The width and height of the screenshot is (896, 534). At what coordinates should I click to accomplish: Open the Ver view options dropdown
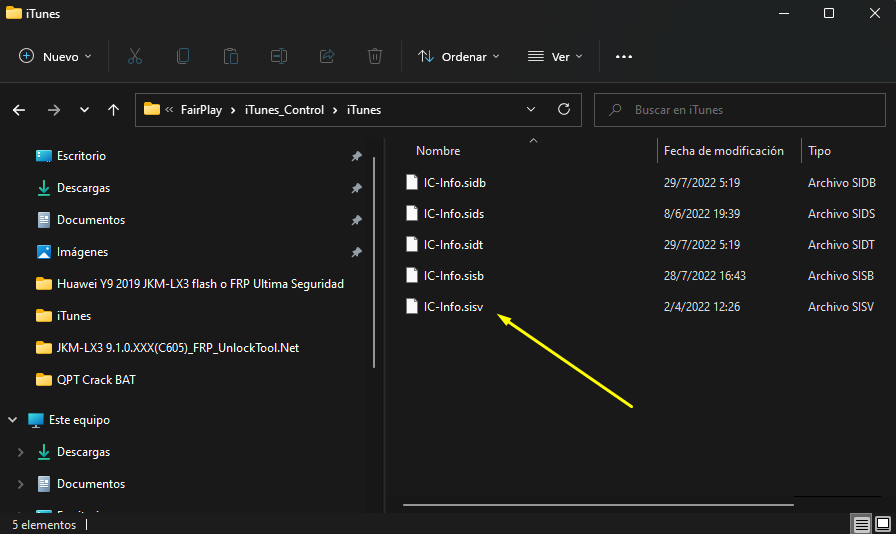(555, 57)
